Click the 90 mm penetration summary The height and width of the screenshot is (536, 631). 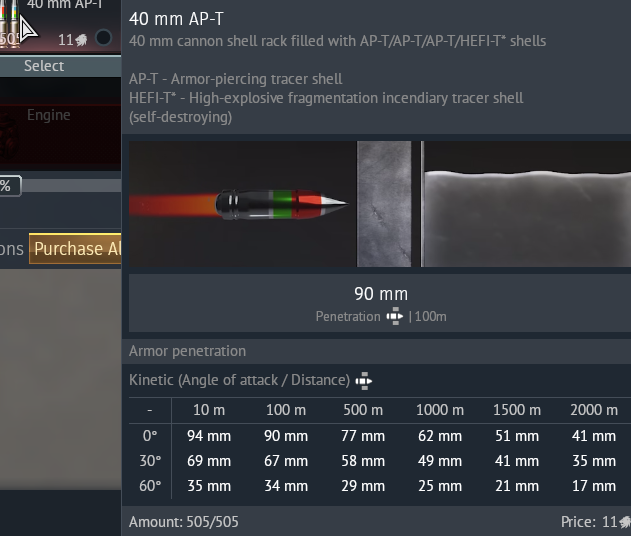coord(381,294)
